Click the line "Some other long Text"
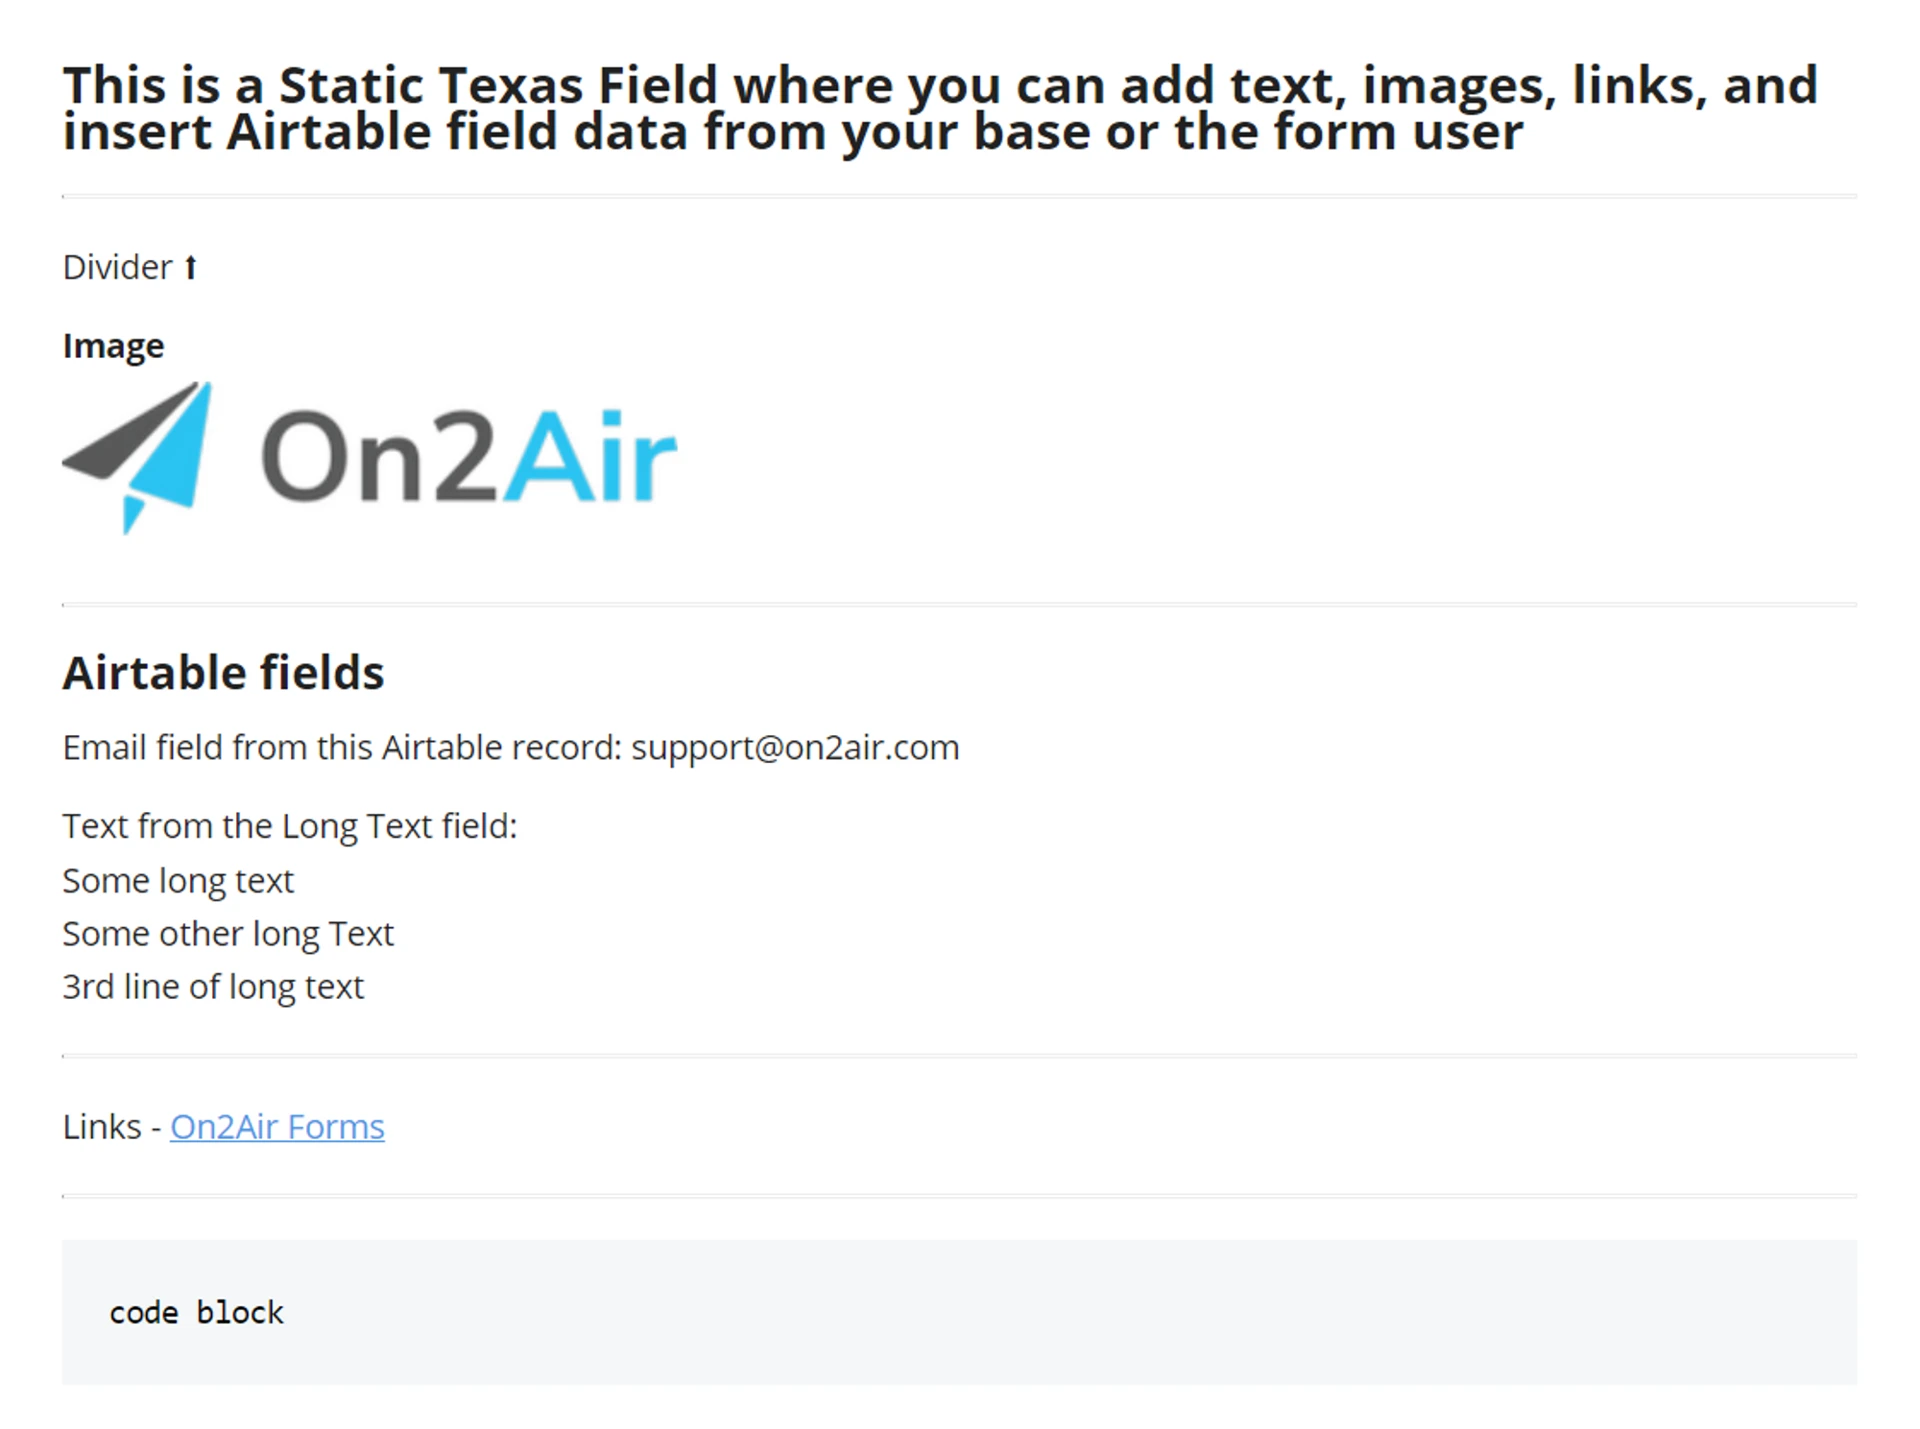Viewport: 1920px width, 1429px height. pos(228,934)
